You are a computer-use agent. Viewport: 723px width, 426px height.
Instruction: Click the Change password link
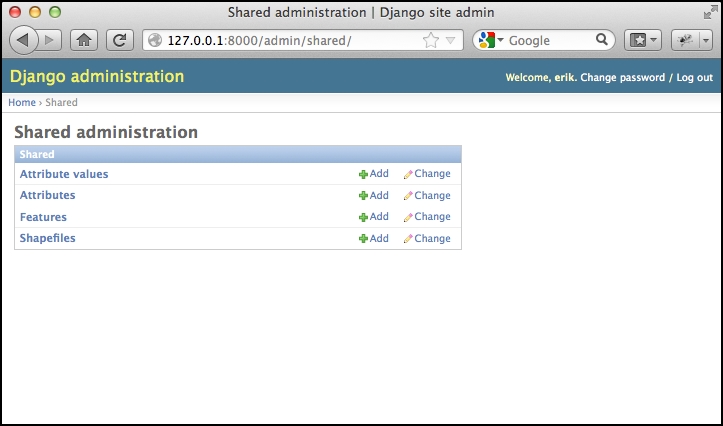(x=622, y=77)
